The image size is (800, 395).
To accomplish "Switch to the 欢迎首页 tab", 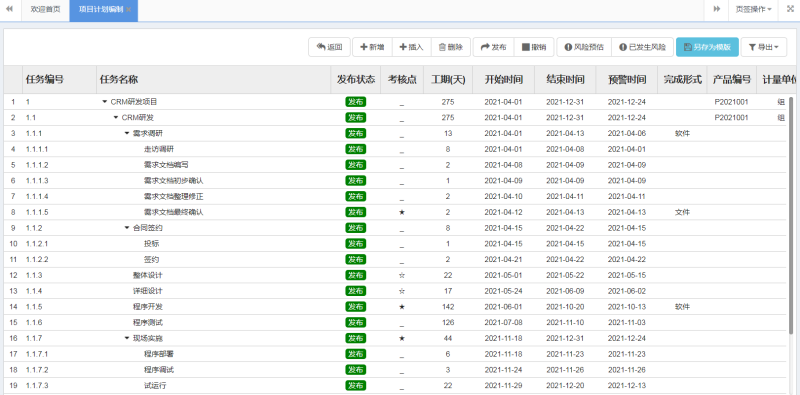I will [45, 10].
